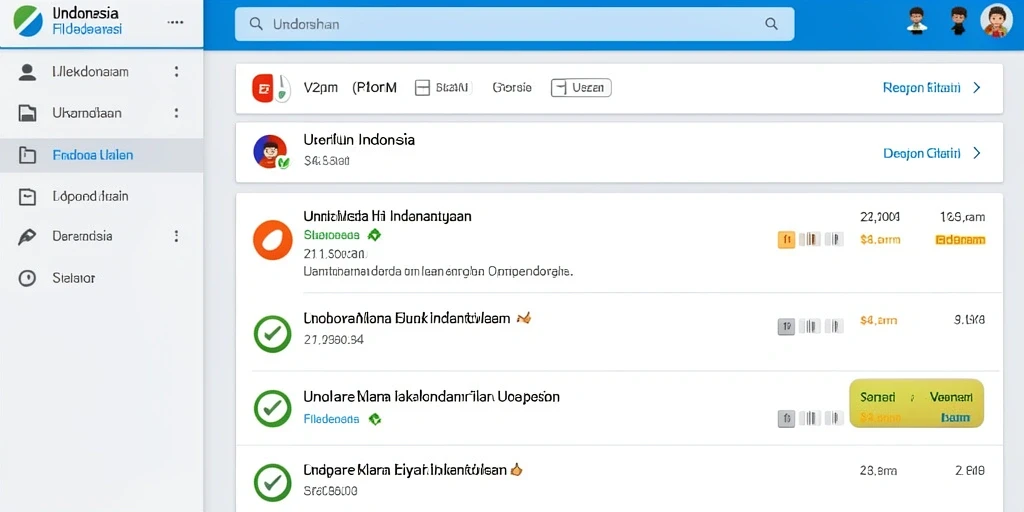Select the person icon for Ulekdonaiam
Viewport: 1024px width, 512px height.
27,72
